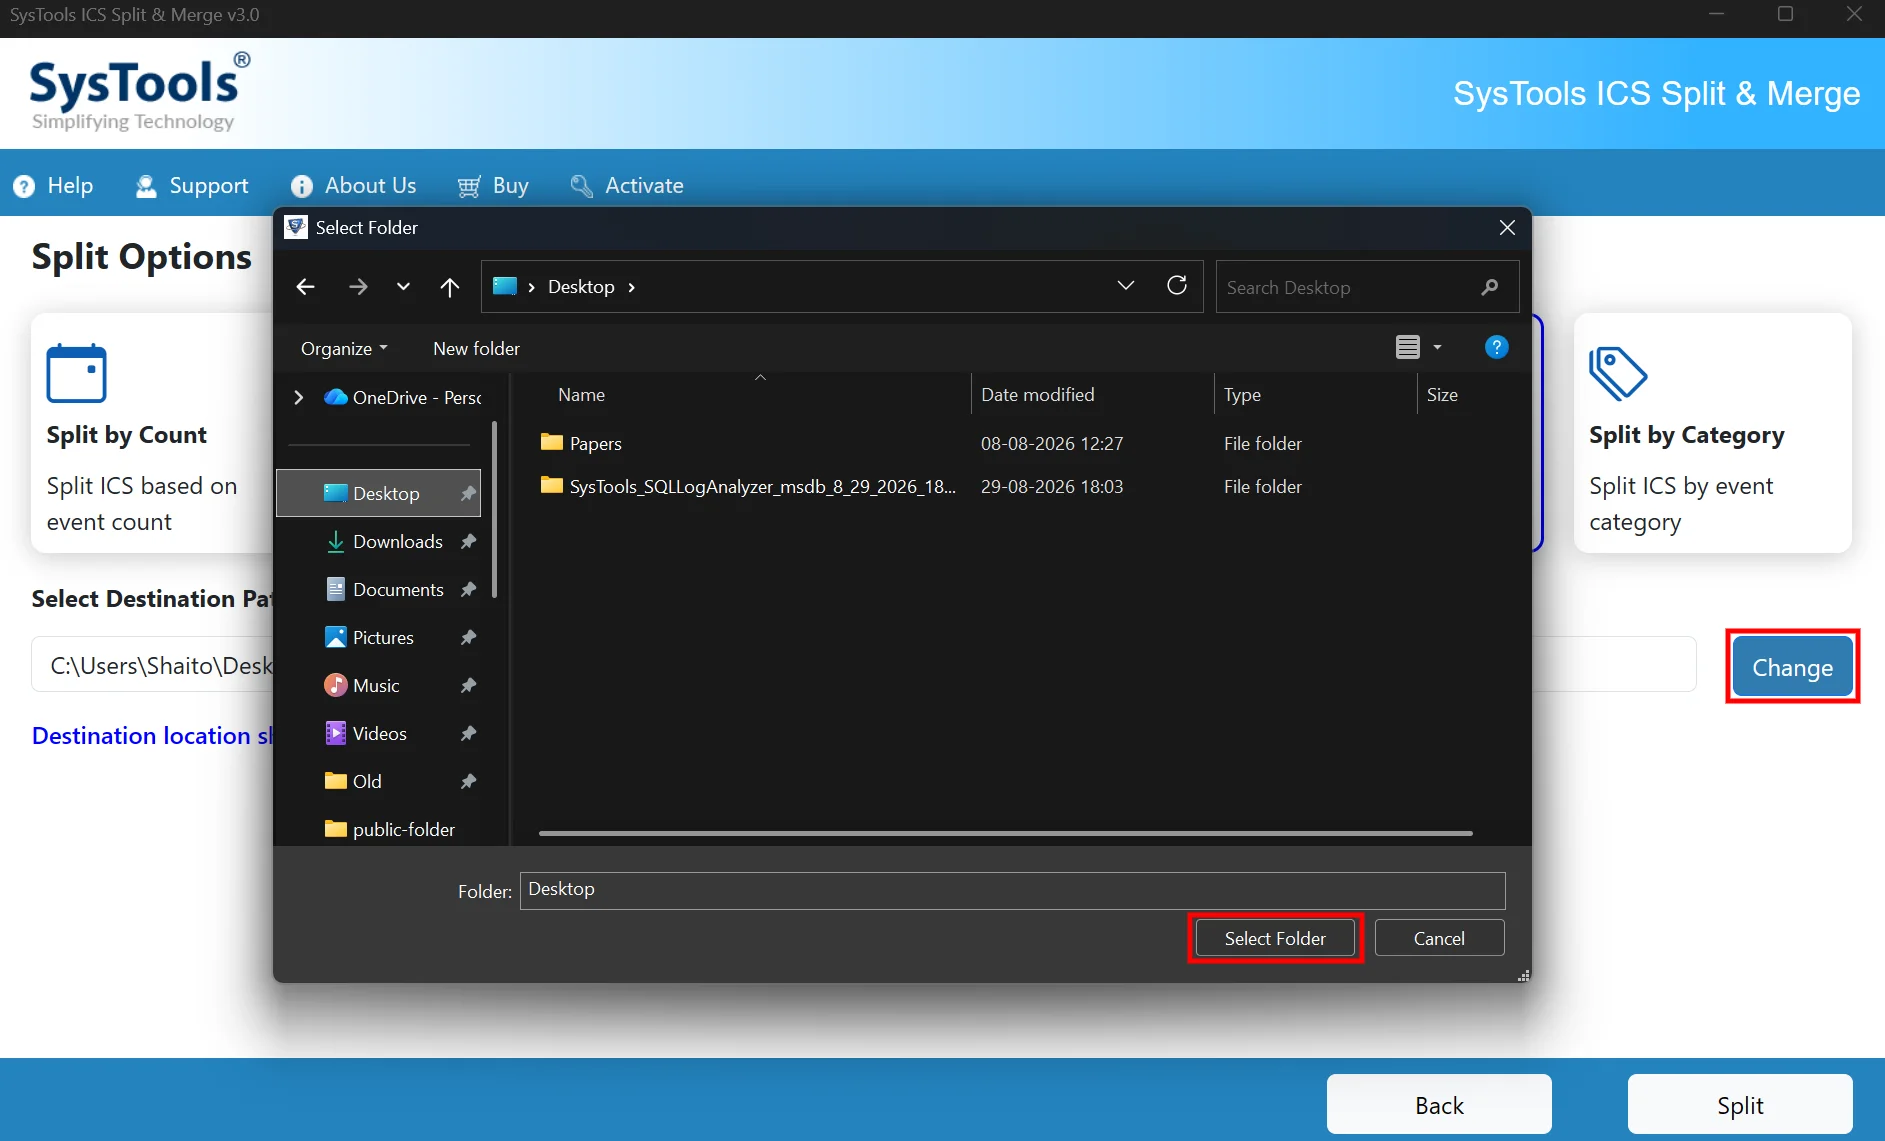Click the Folder name input field

tap(1012, 890)
